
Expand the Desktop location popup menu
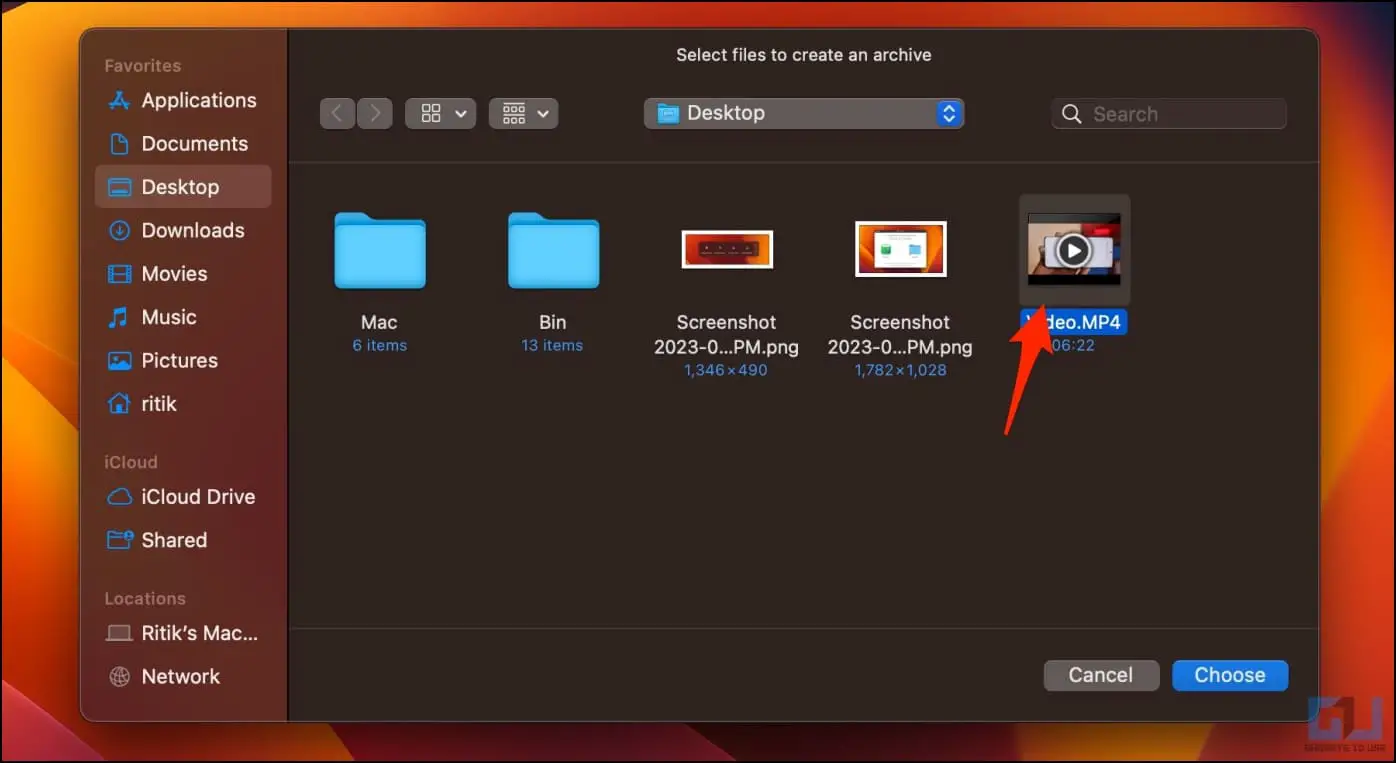point(804,113)
